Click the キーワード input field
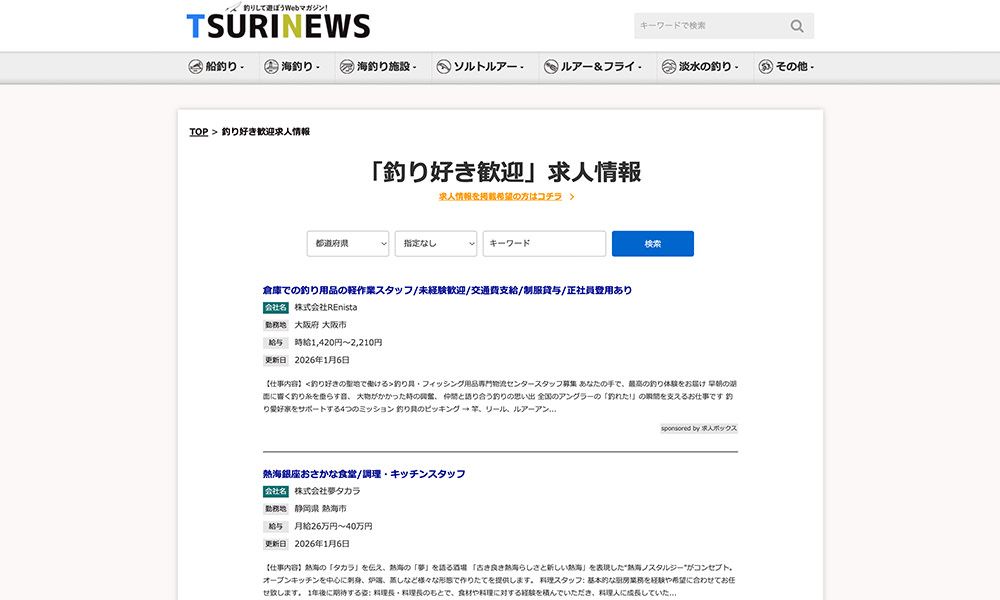Viewport: 1000px width, 600px height. pos(544,243)
